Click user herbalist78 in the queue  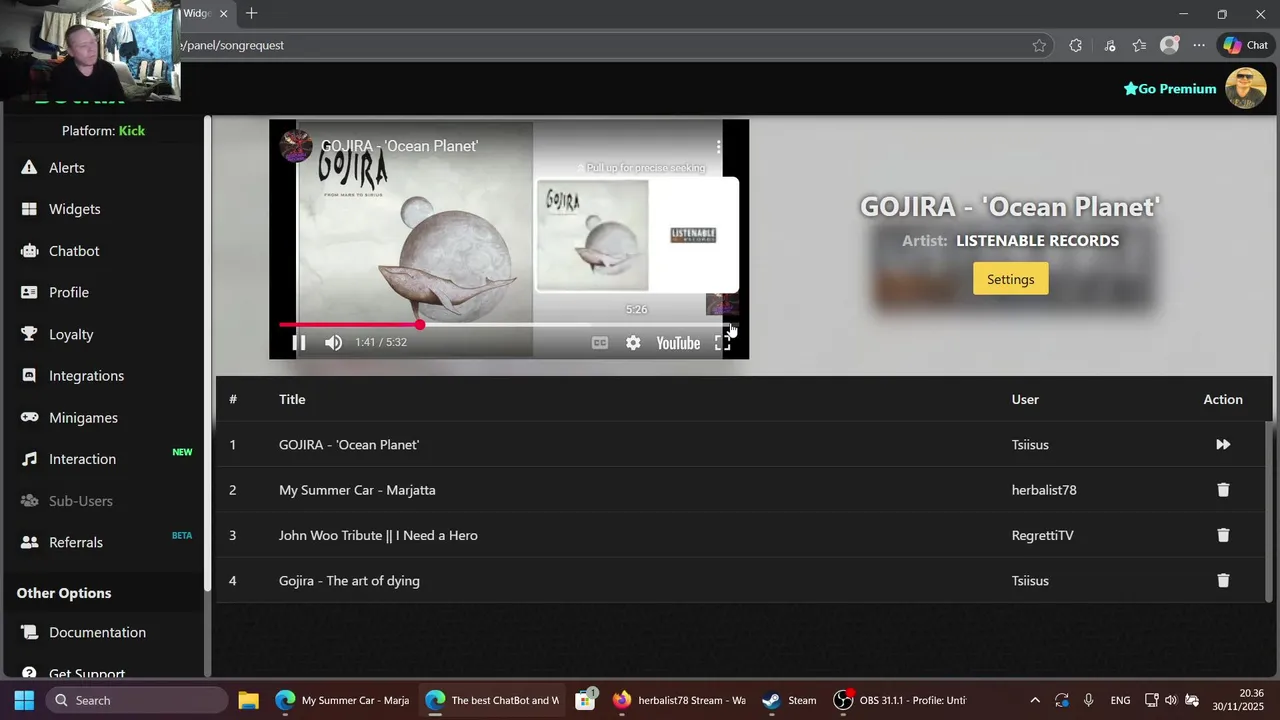[1044, 490]
